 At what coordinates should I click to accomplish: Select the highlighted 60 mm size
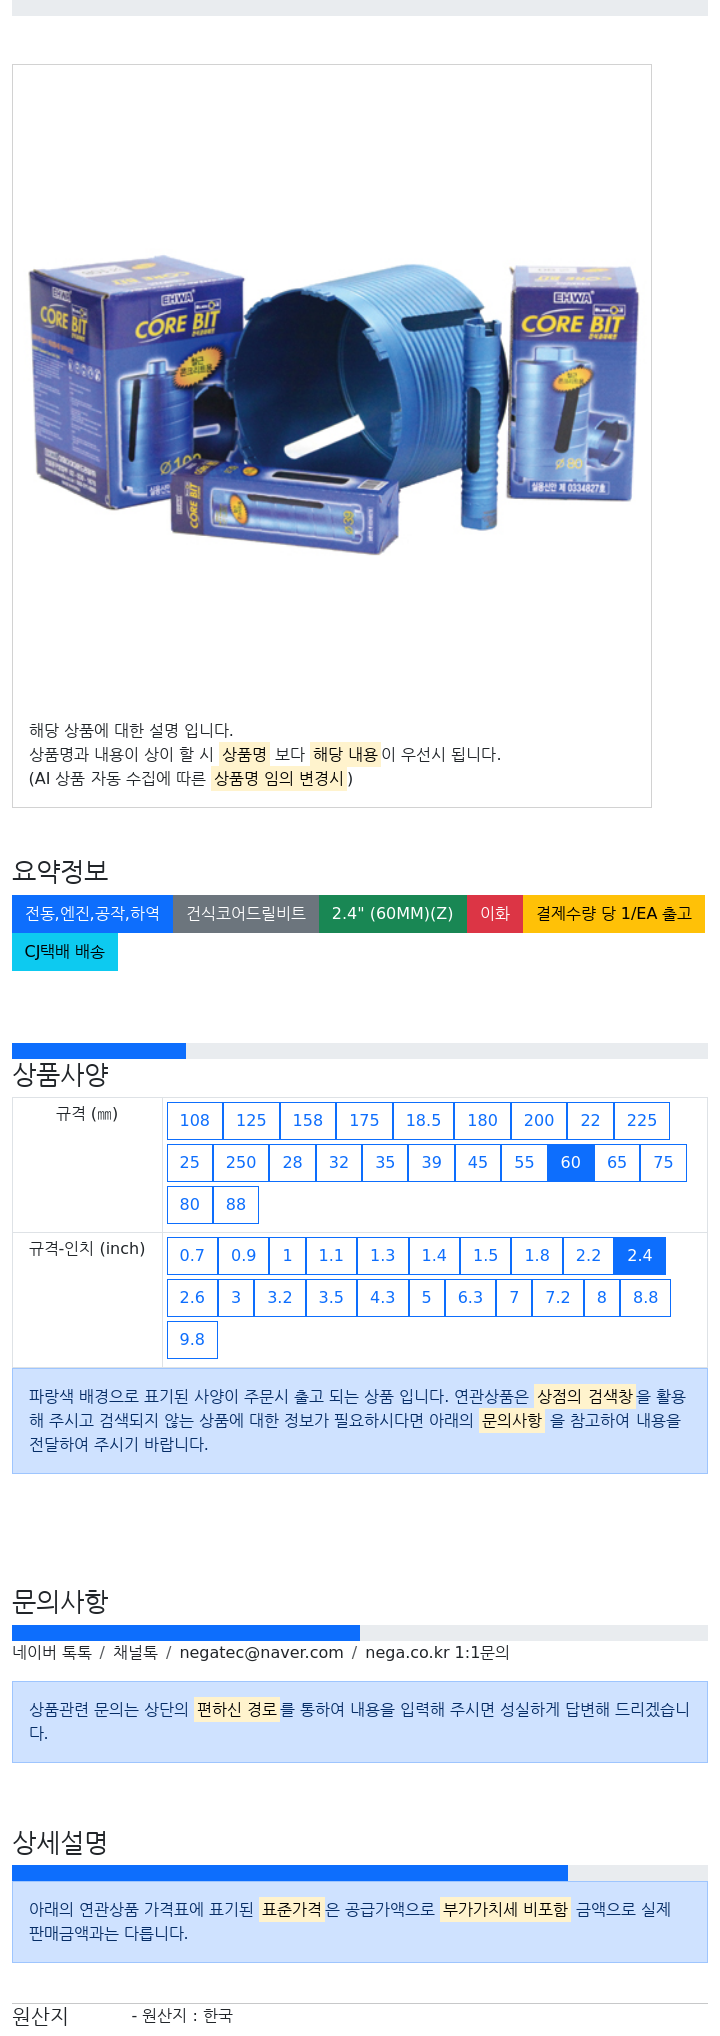point(571,1163)
